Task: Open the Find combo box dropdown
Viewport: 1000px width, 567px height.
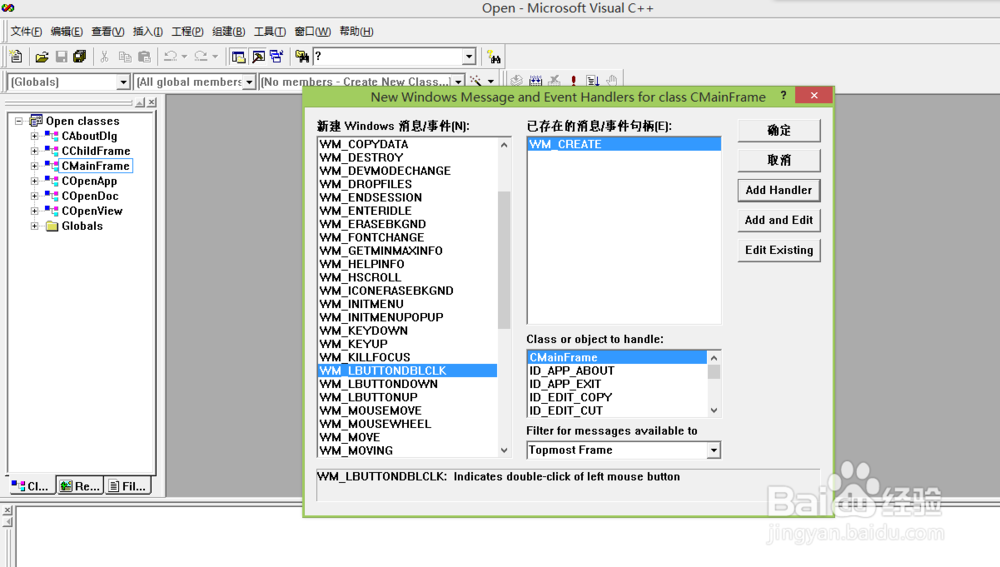Action: [x=469, y=57]
